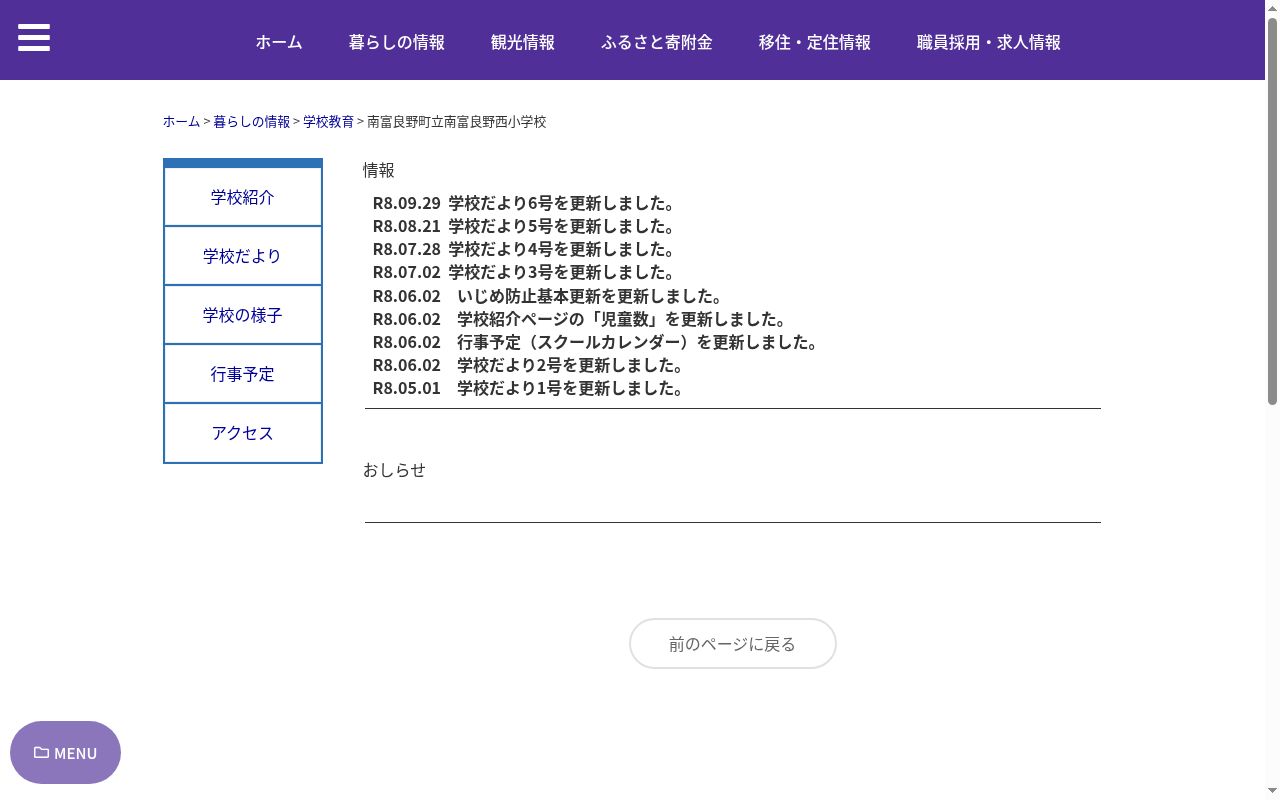The width and height of the screenshot is (1280, 800).
Task: Click the いじめ防止基本更新 update entry
Action: (549, 296)
